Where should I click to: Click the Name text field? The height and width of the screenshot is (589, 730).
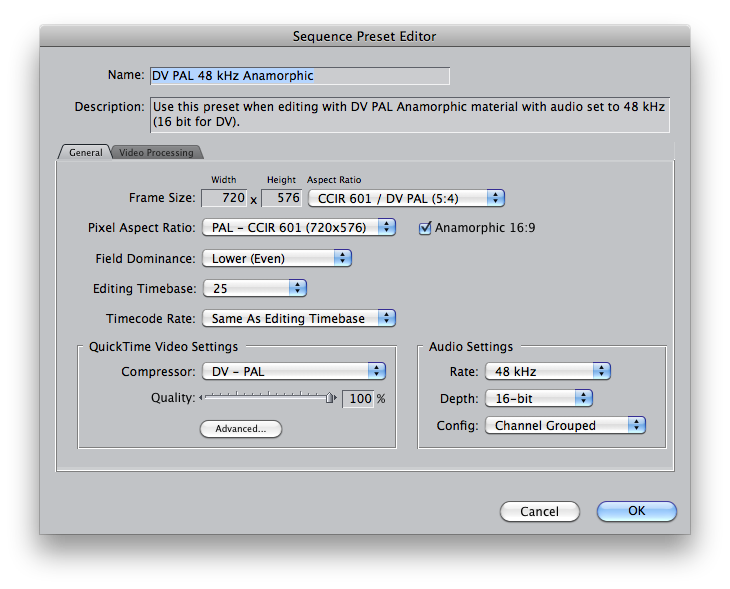(300, 76)
